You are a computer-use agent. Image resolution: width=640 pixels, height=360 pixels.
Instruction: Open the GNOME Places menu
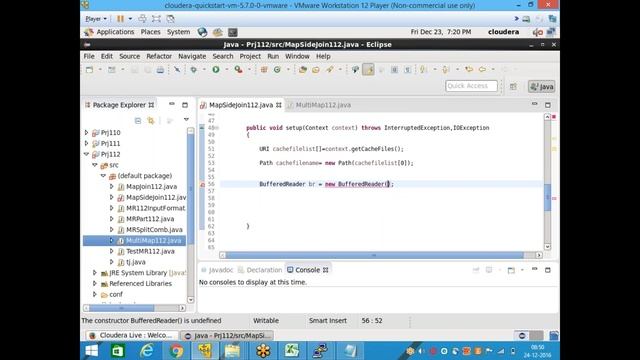pyautogui.click(x=150, y=32)
